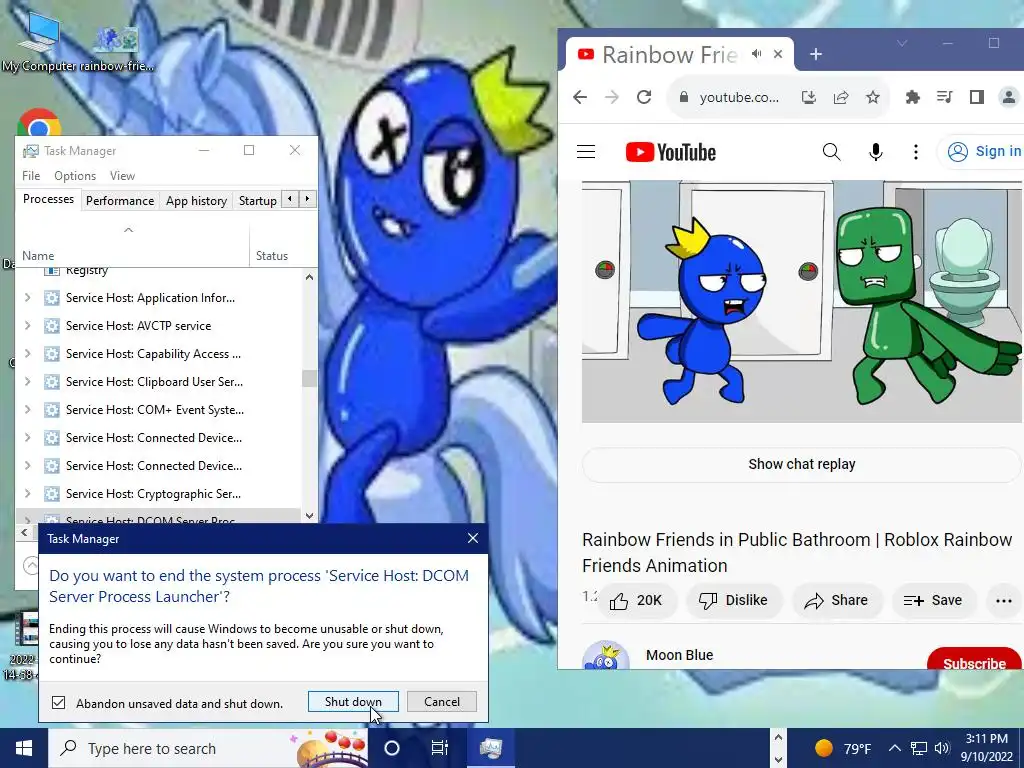Open Task View on the taskbar

(x=440, y=748)
